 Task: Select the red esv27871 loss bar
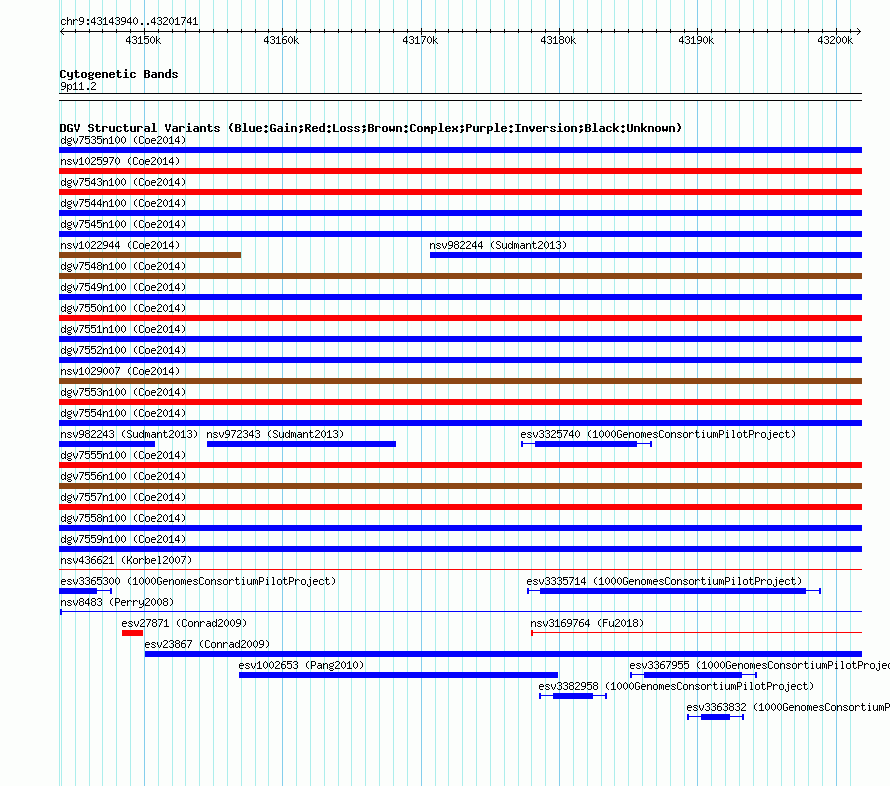(x=132, y=633)
